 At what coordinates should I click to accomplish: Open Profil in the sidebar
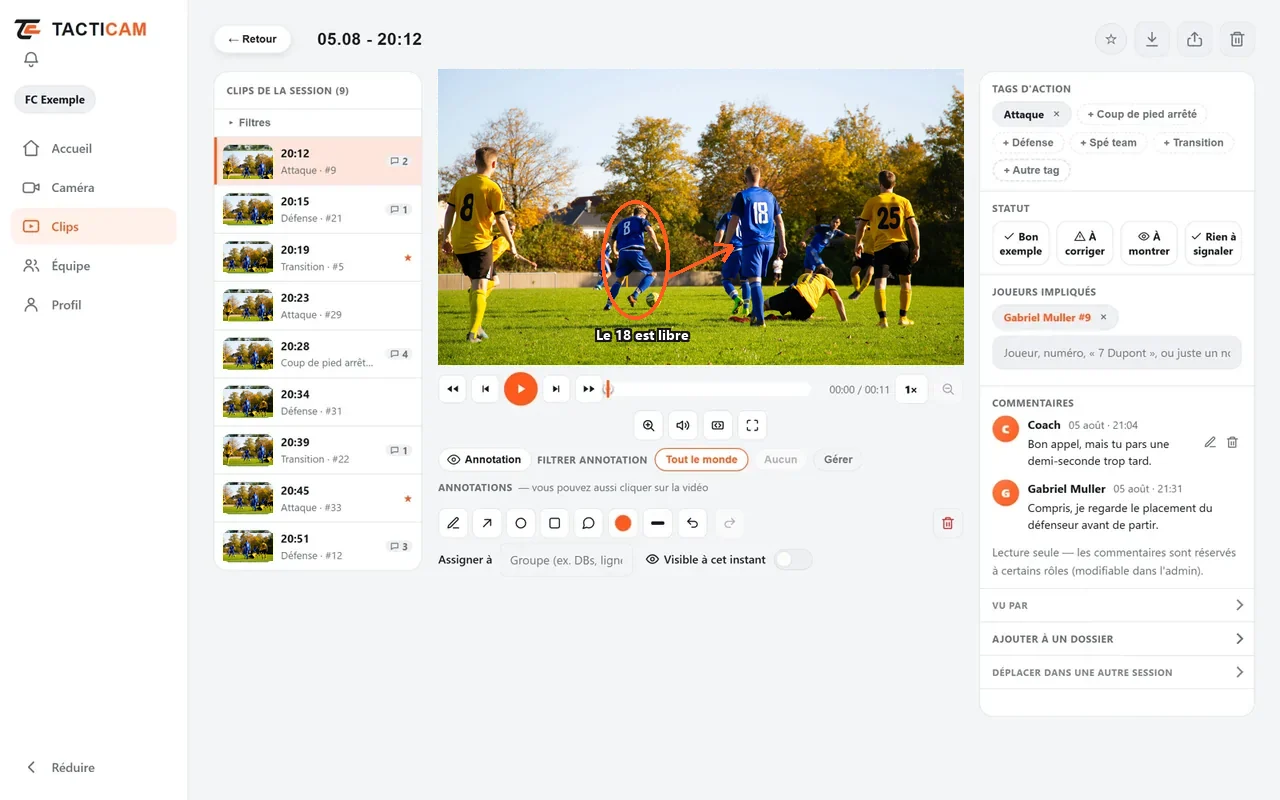[x=94, y=305]
